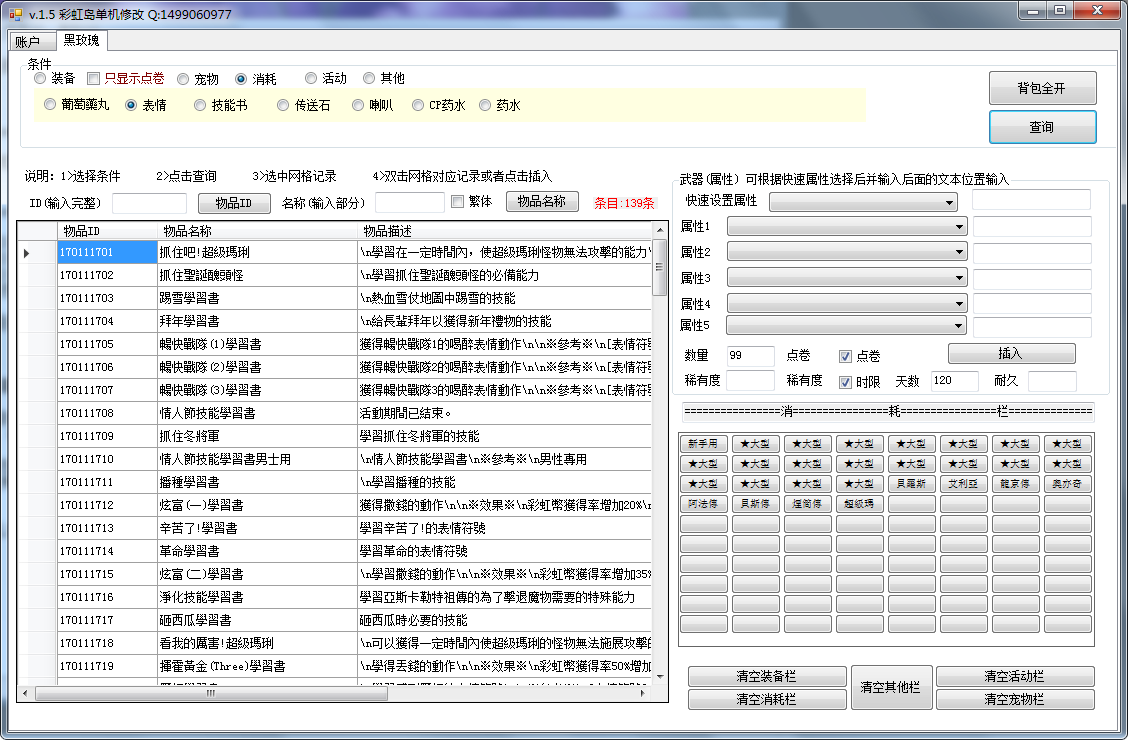Click the 物品ID search button
Image resolution: width=1128 pixels, height=740 pixels.
pos(234,204)
